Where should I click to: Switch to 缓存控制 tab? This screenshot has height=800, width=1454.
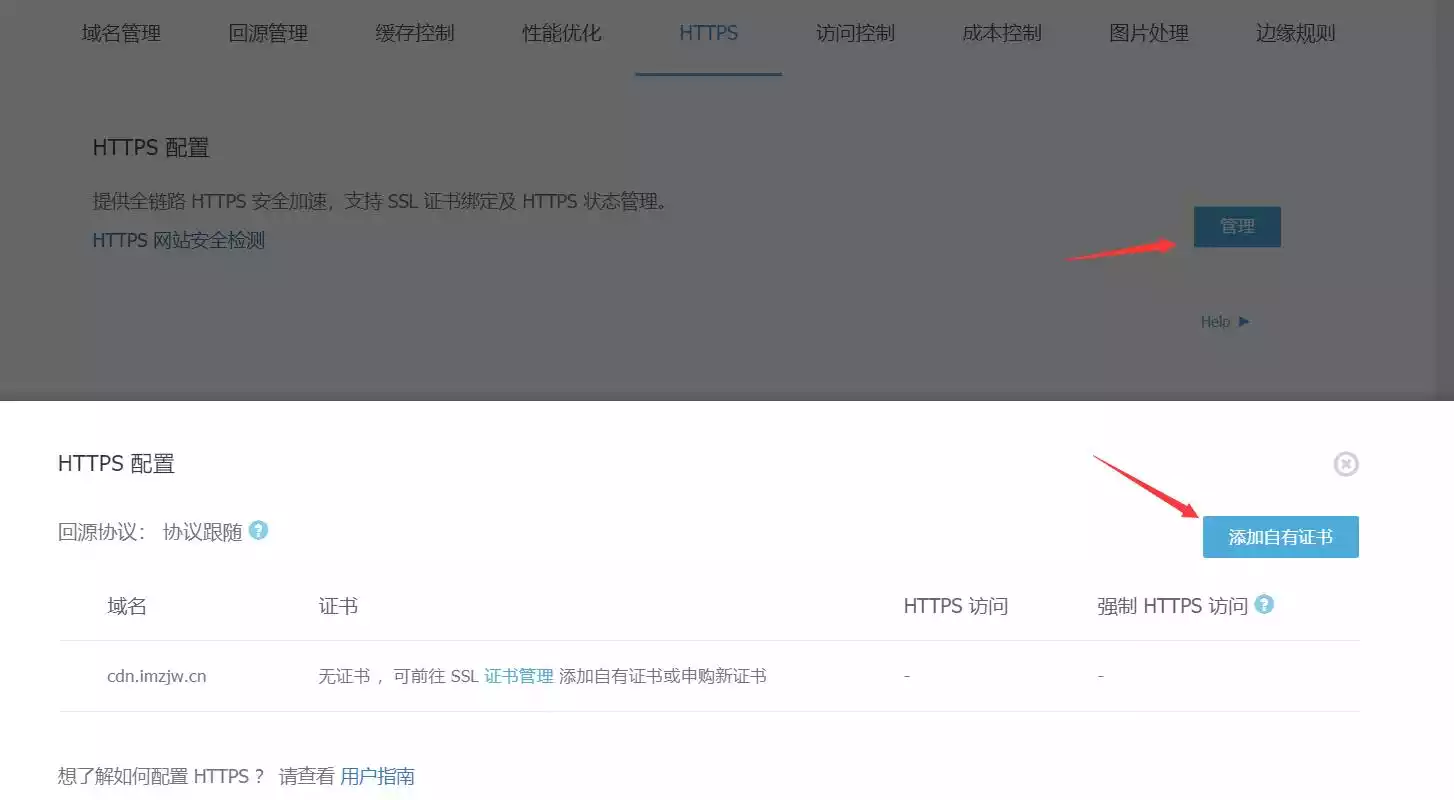415,34
